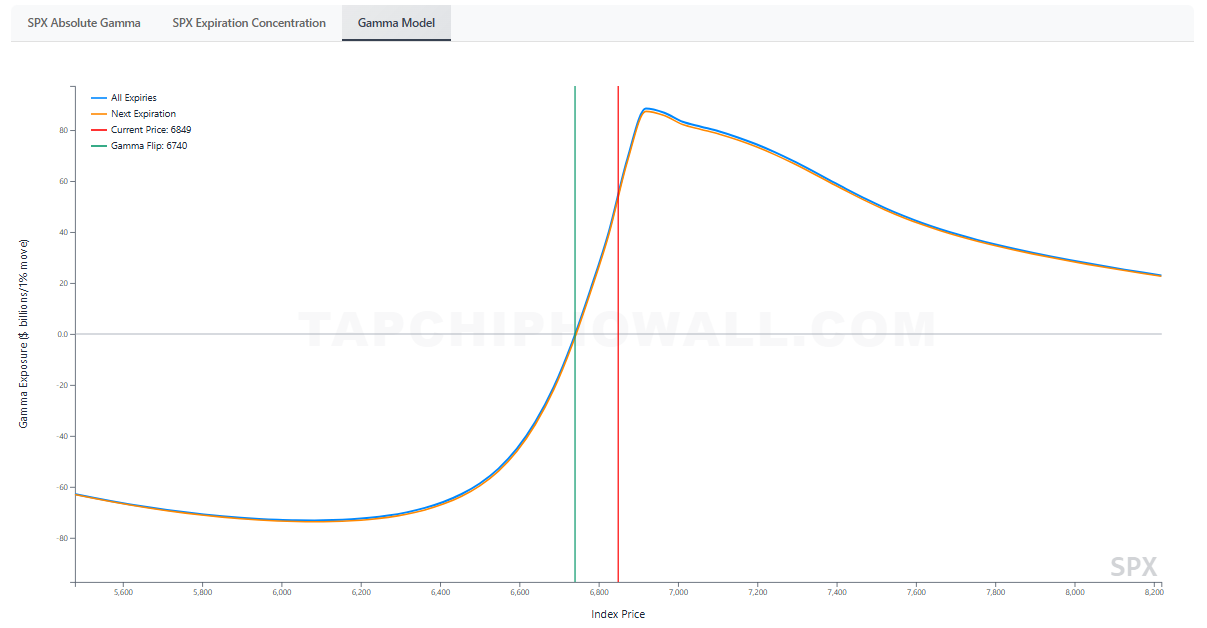Click the Gamma Exposure y-axis title
The width and height of the screenshot is (1207, 628).
tap(24, 334)
